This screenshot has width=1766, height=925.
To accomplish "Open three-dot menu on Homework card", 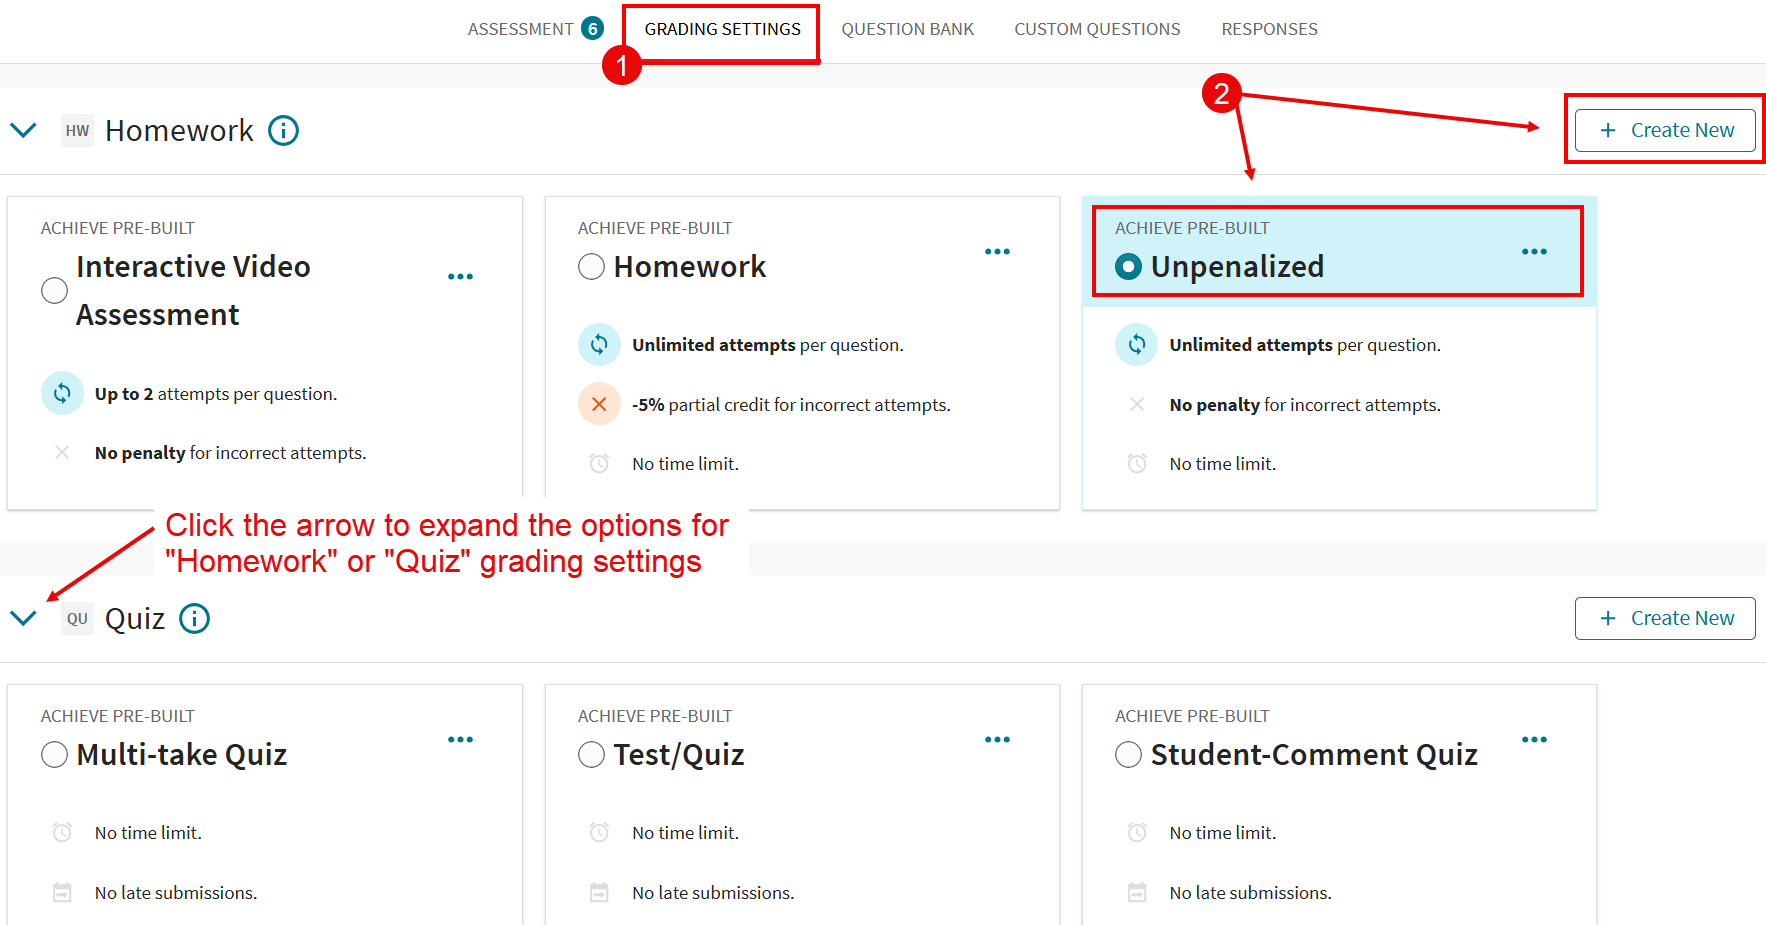I will coord(997,252).
